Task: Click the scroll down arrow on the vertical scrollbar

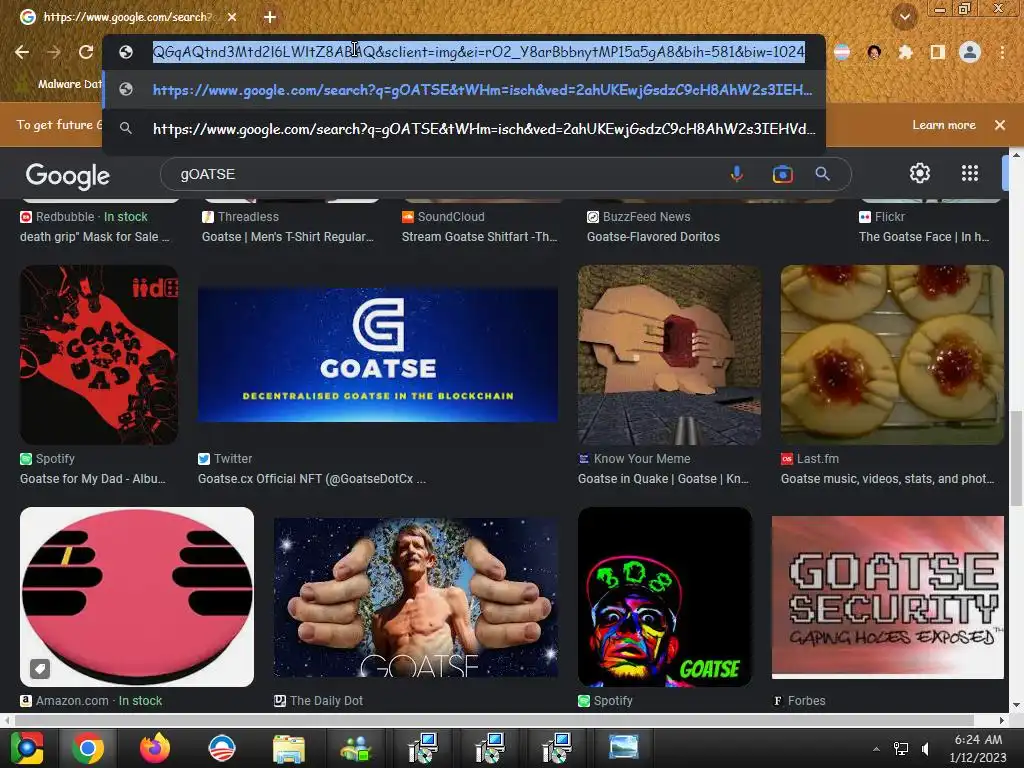Action: coord(1016,705)
